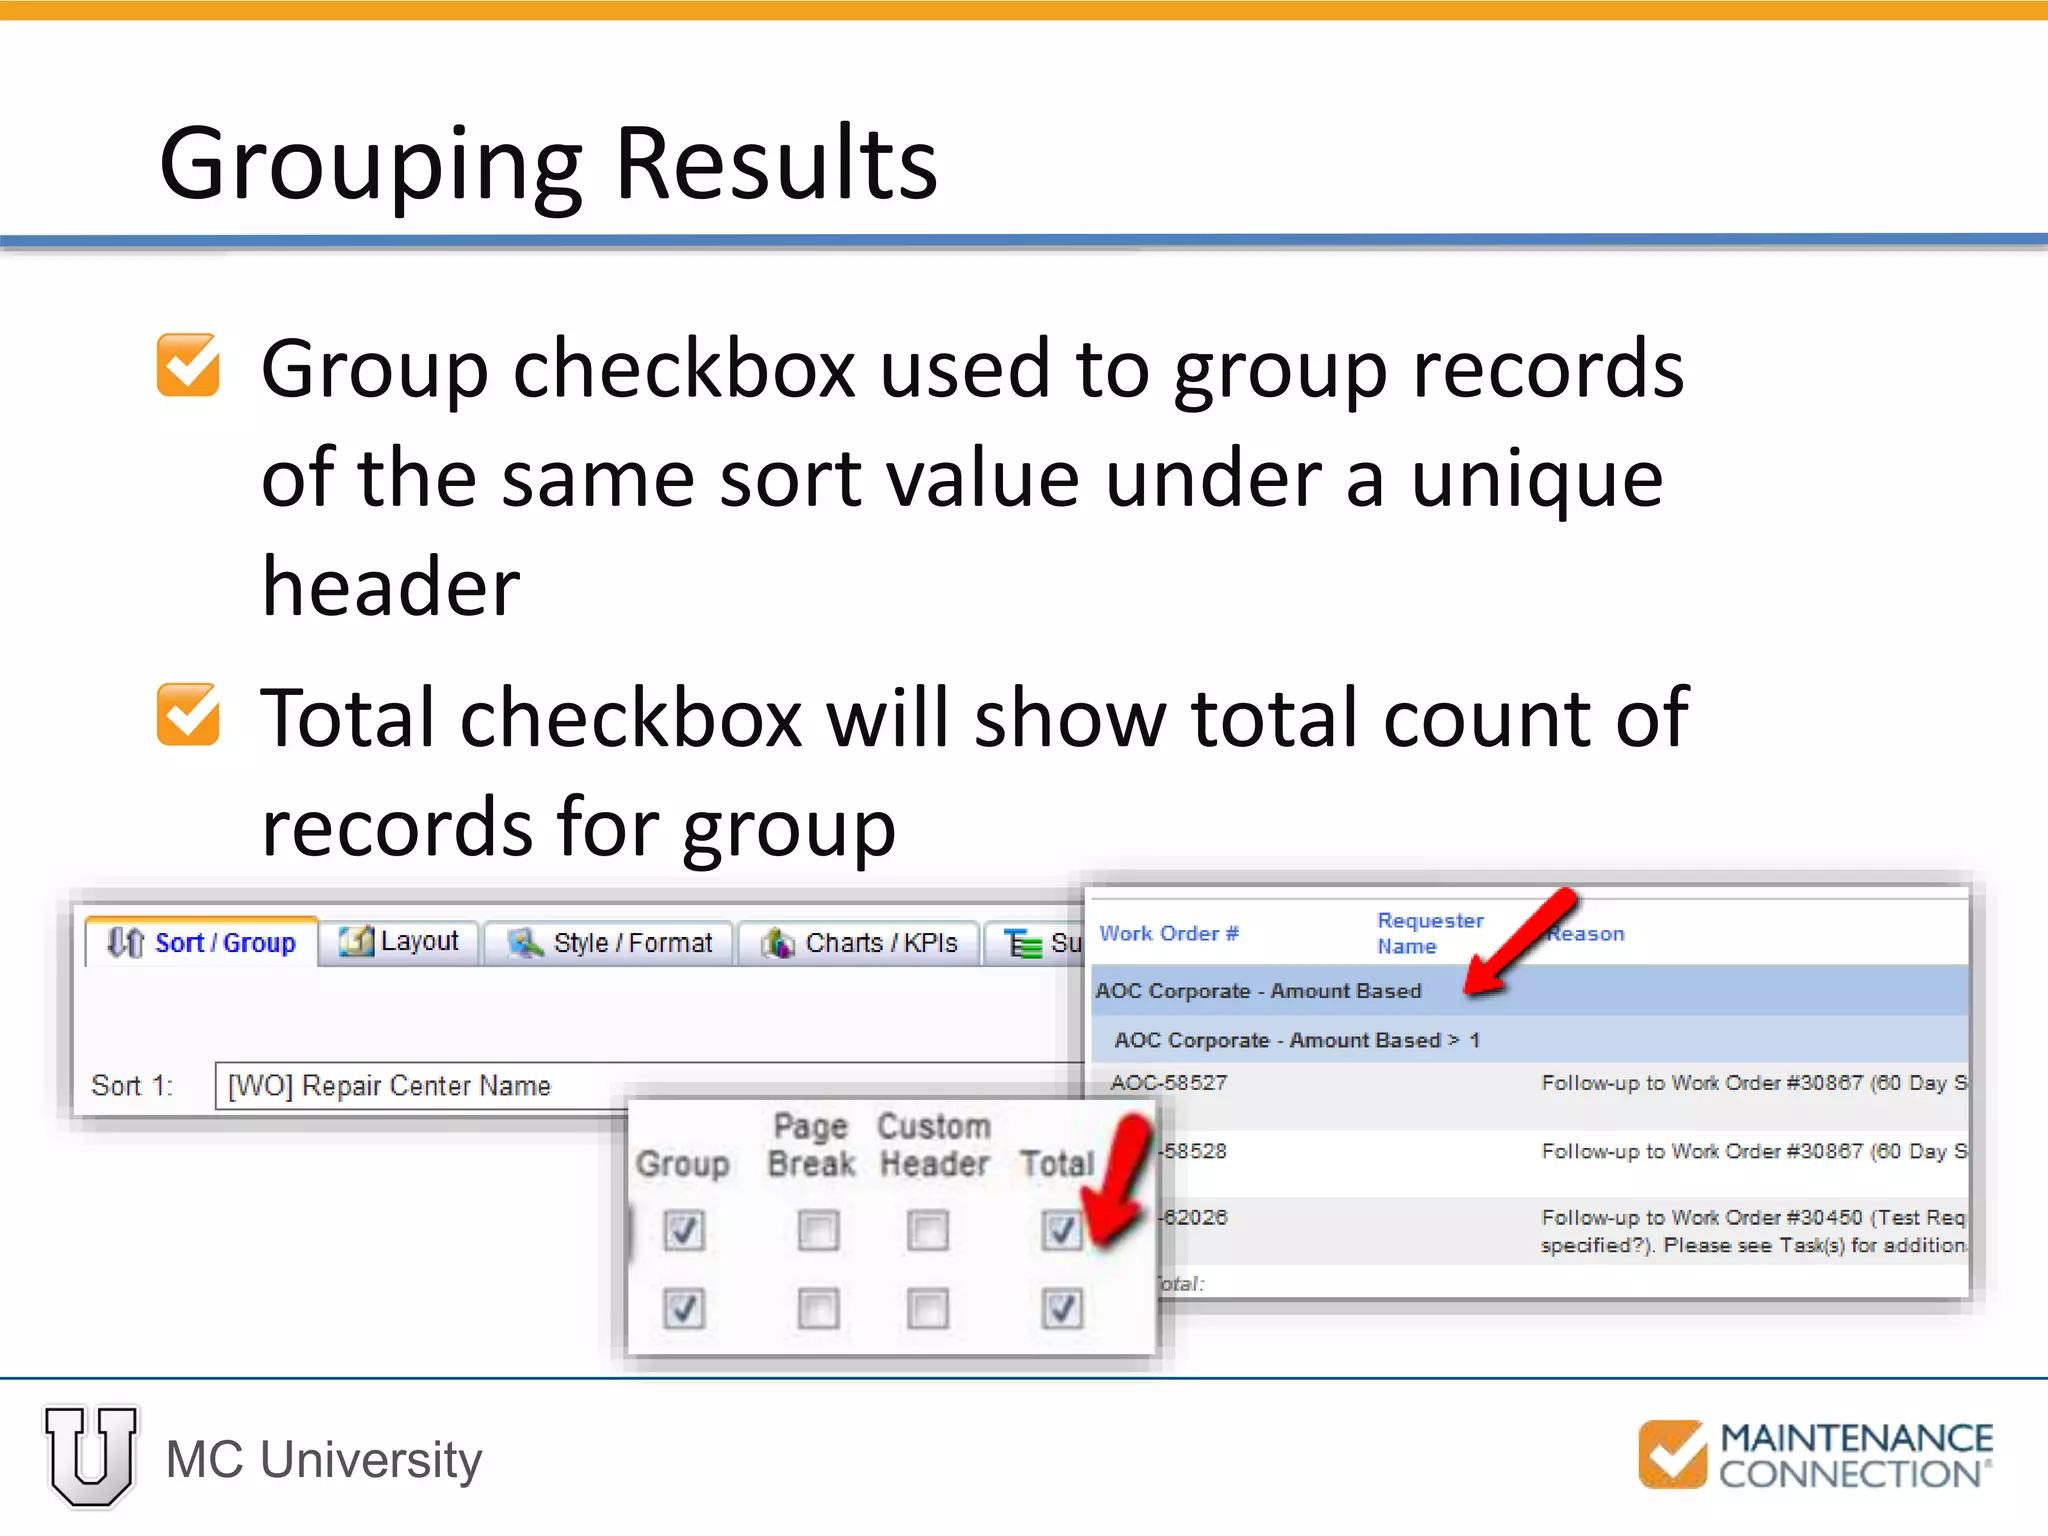Toggle the first row Group checkbox
Image resolution: width=2048 pixels, height=1536 pixels.
(684, 1230)
